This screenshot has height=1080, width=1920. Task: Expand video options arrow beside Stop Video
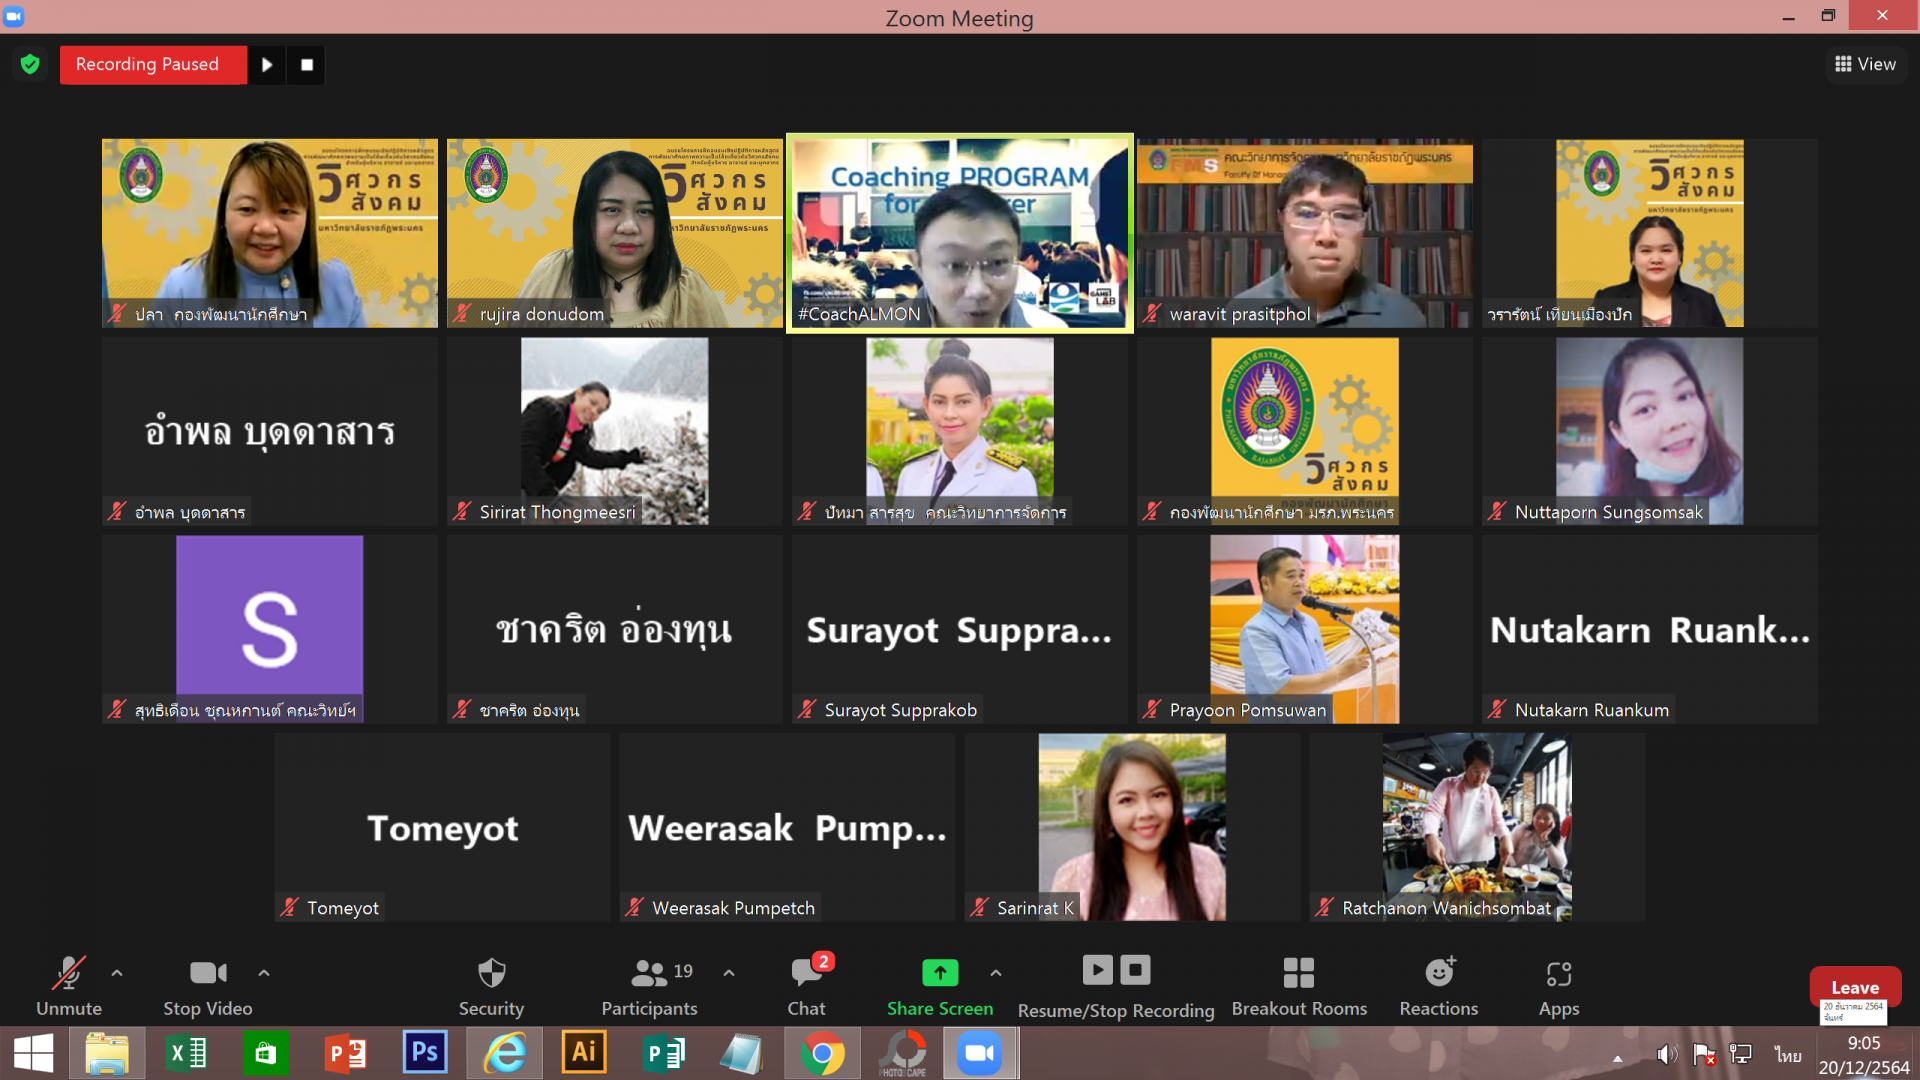coord(264,972)
